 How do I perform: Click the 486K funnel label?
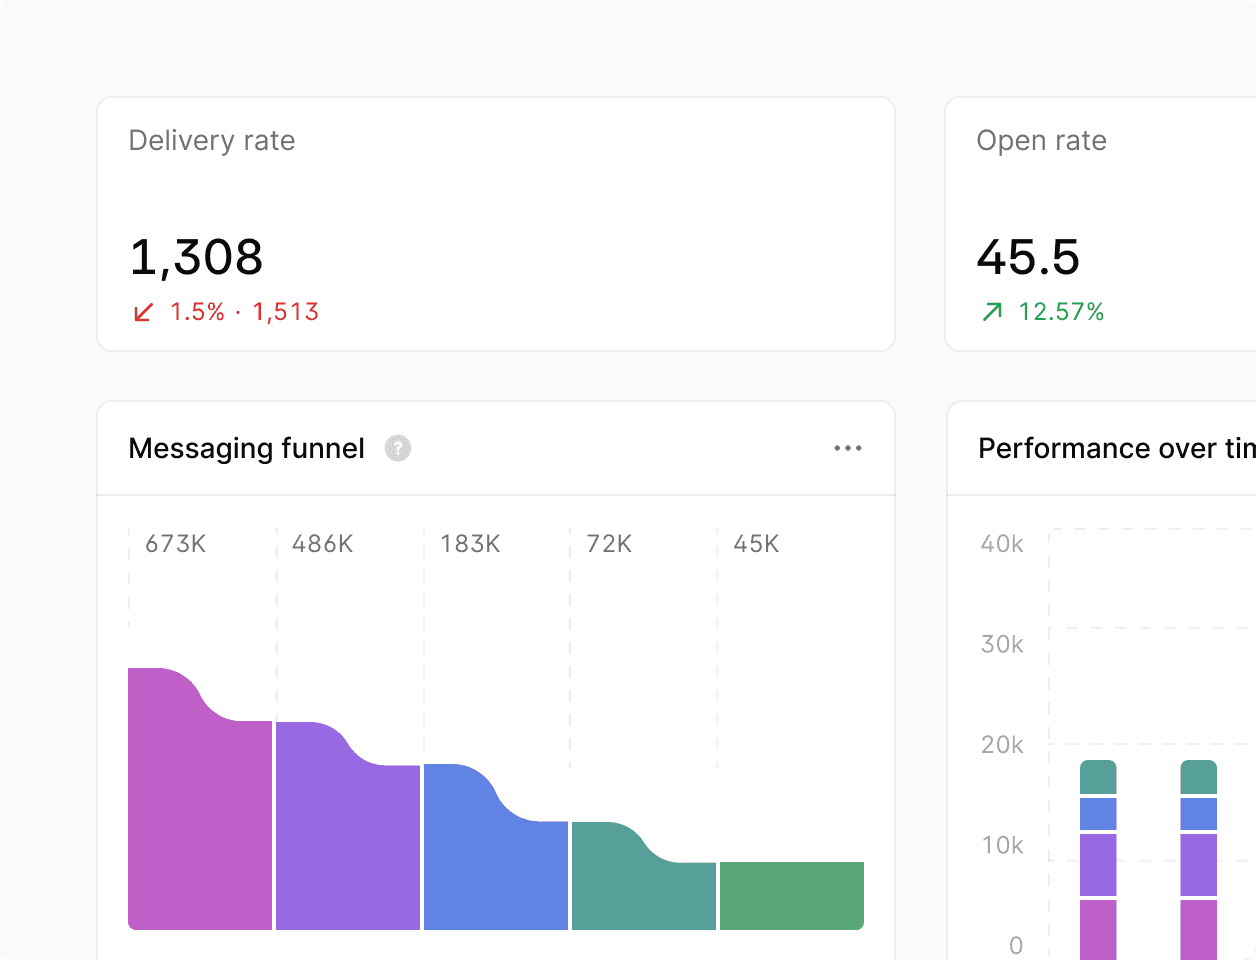tap(323, 544)
